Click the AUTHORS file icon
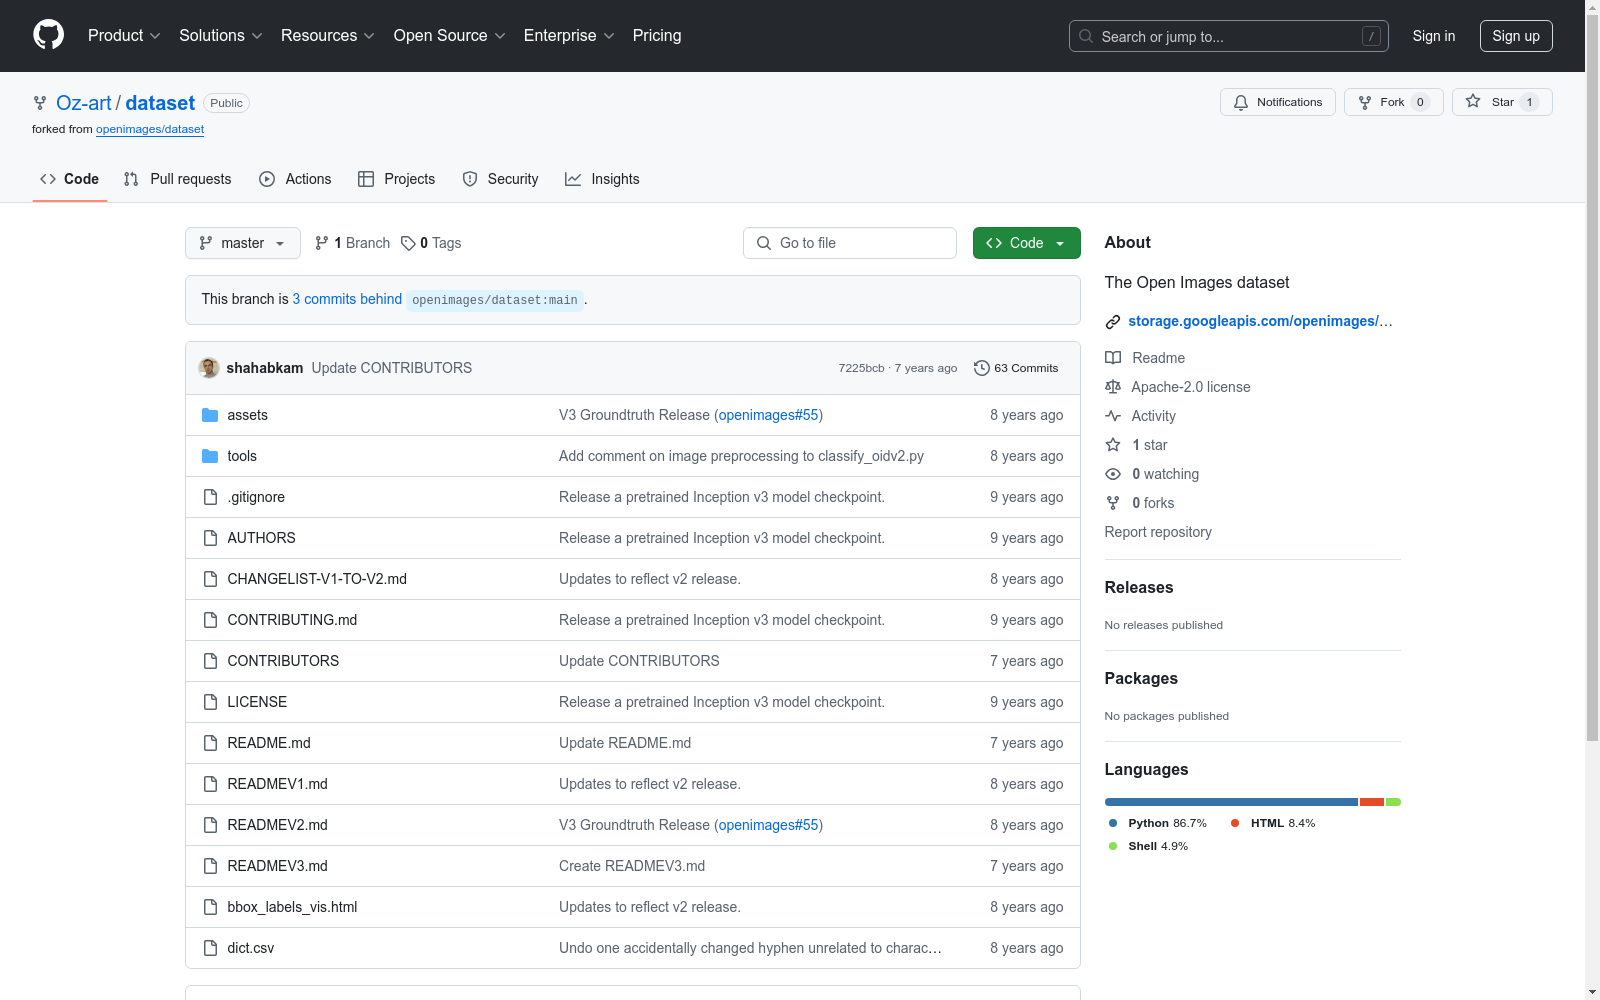The image size is (1600, 1000). [x=210, y=538]
